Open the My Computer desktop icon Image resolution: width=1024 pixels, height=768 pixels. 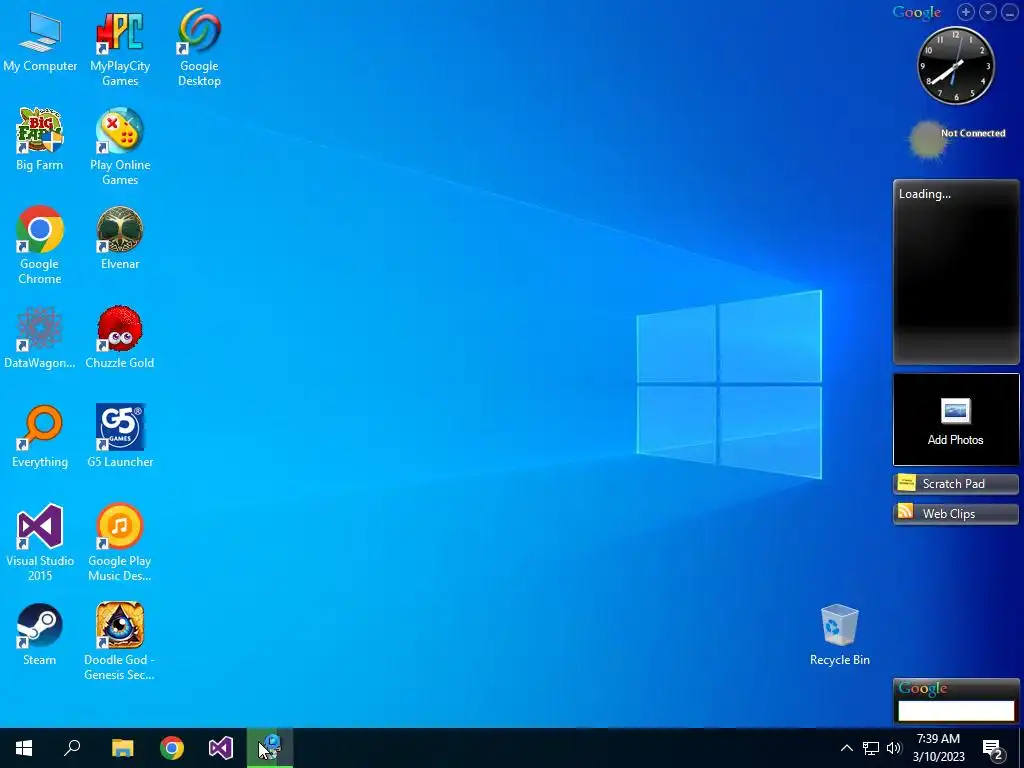pos(40,40)
